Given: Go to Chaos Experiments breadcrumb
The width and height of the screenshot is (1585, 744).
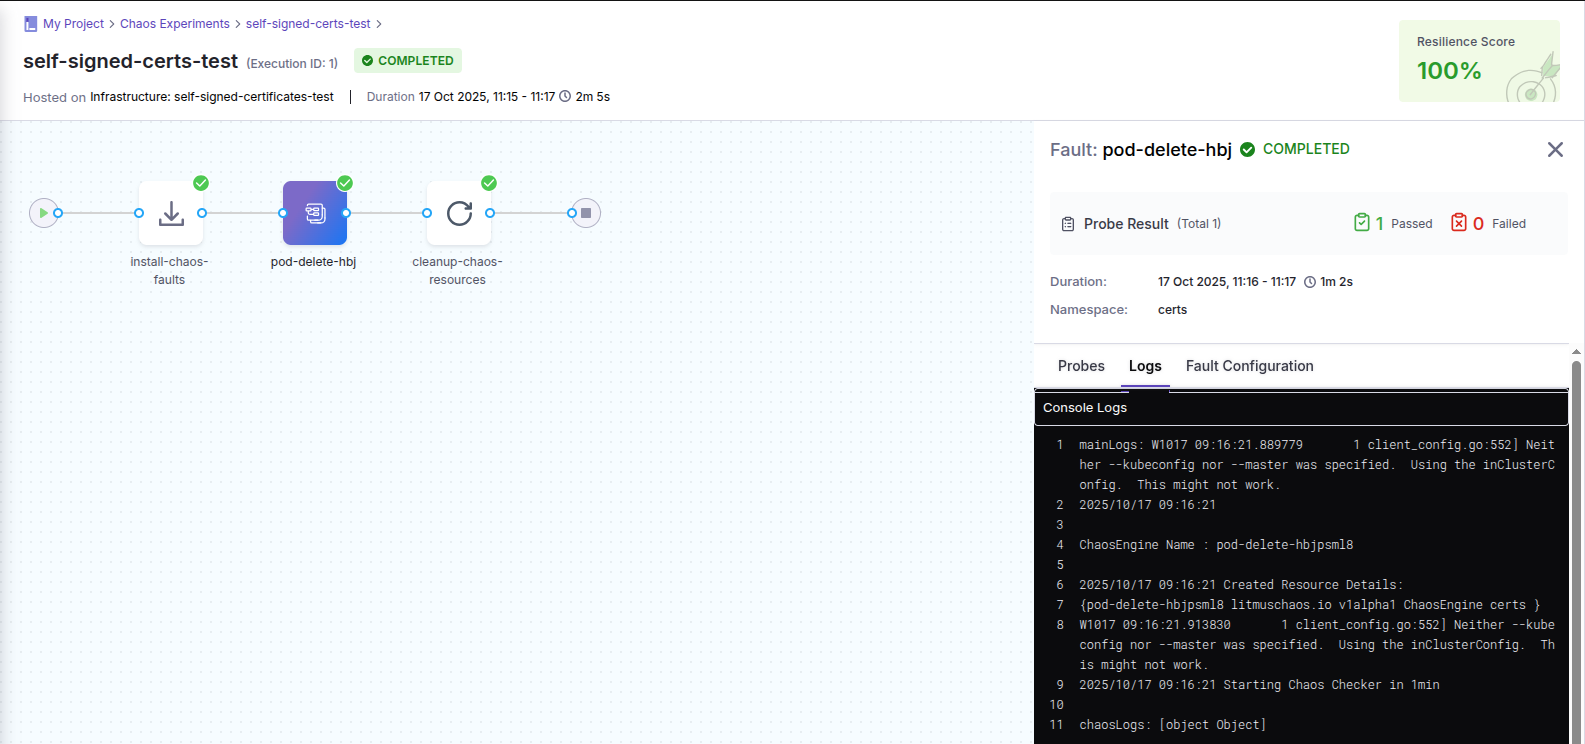Looking at the screenshot, I should tap(175, 24).
